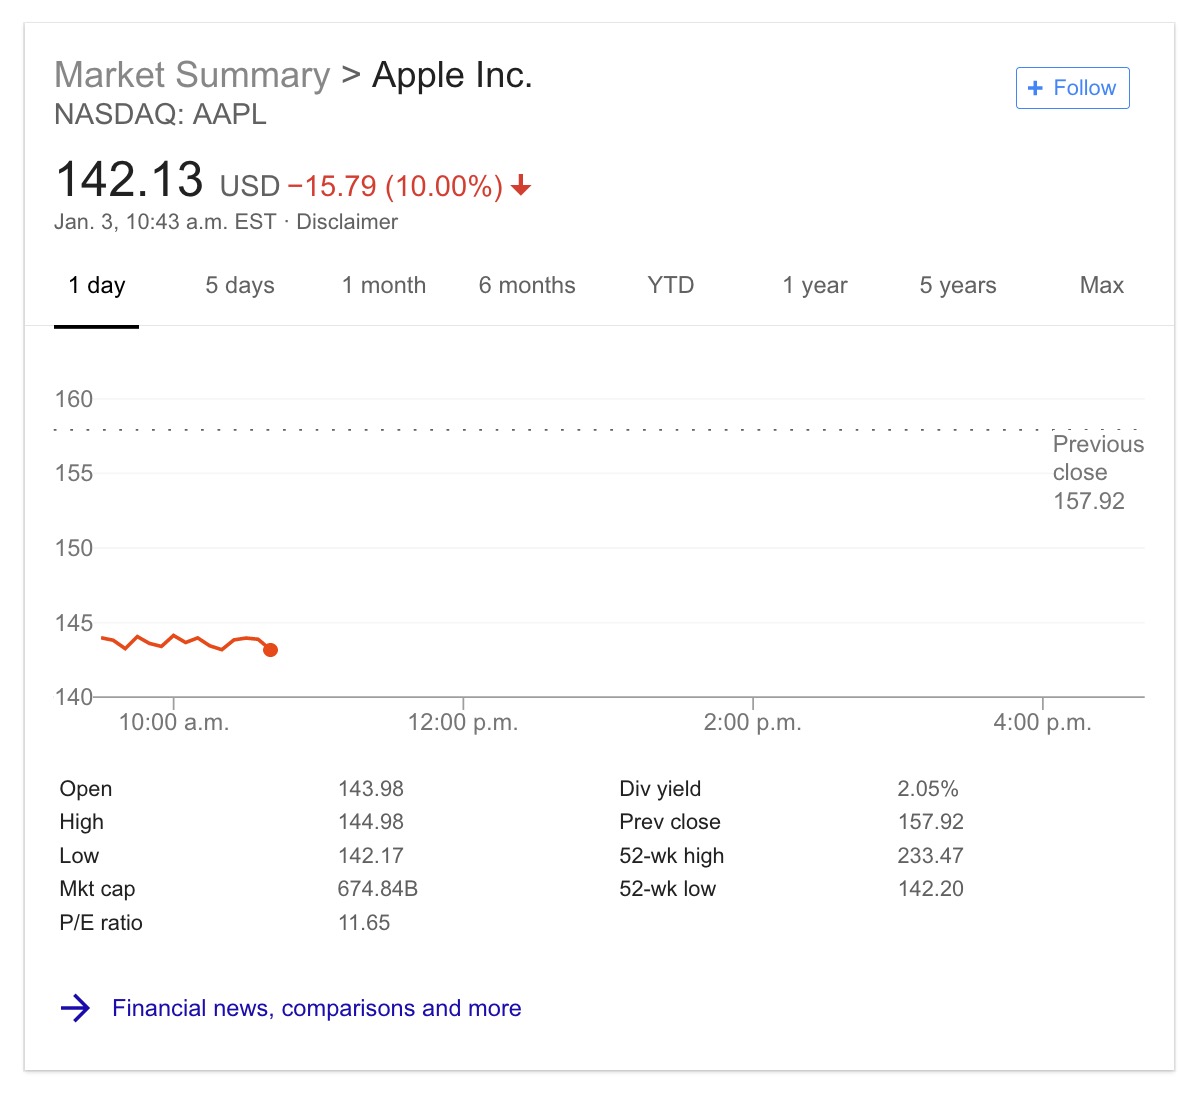Switch to the 5 days chart view
This screenshot has height=1094, width=1198.
pyautogui.click(x=239, y=285)
